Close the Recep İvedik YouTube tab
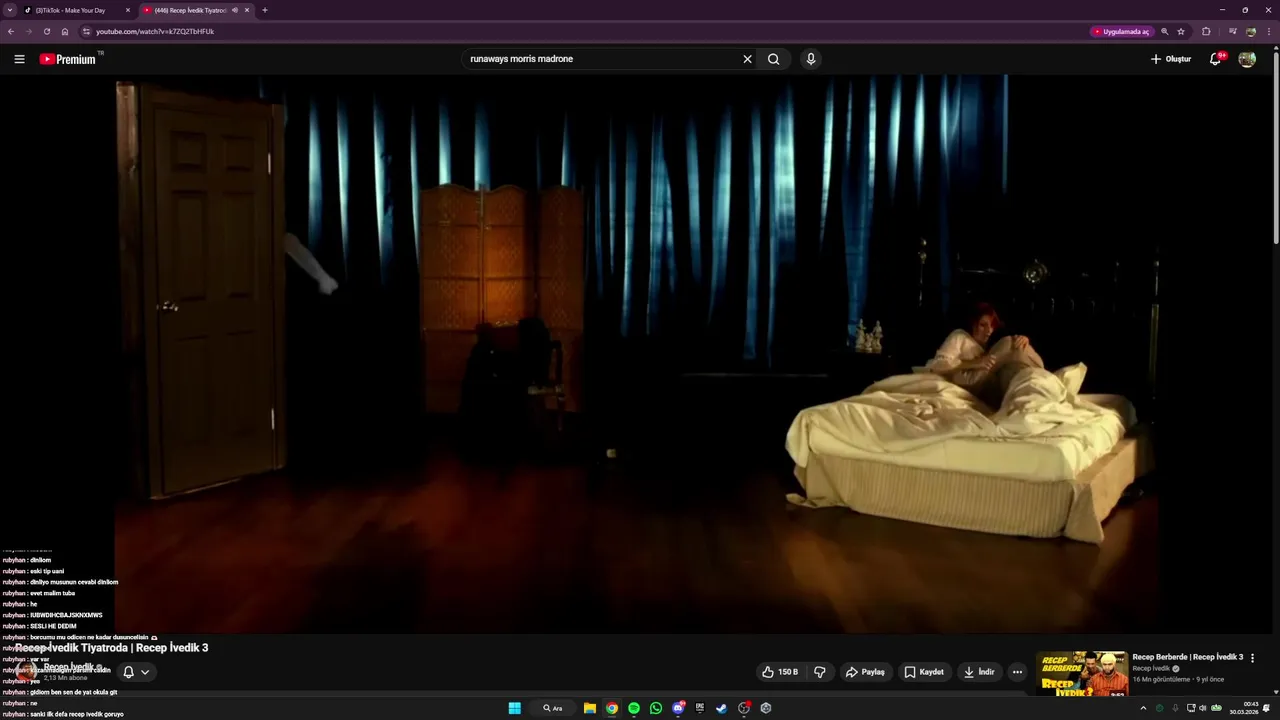The width and height of the screenshot is (1280, 720). pyautogui.click(x=247, y=10)
